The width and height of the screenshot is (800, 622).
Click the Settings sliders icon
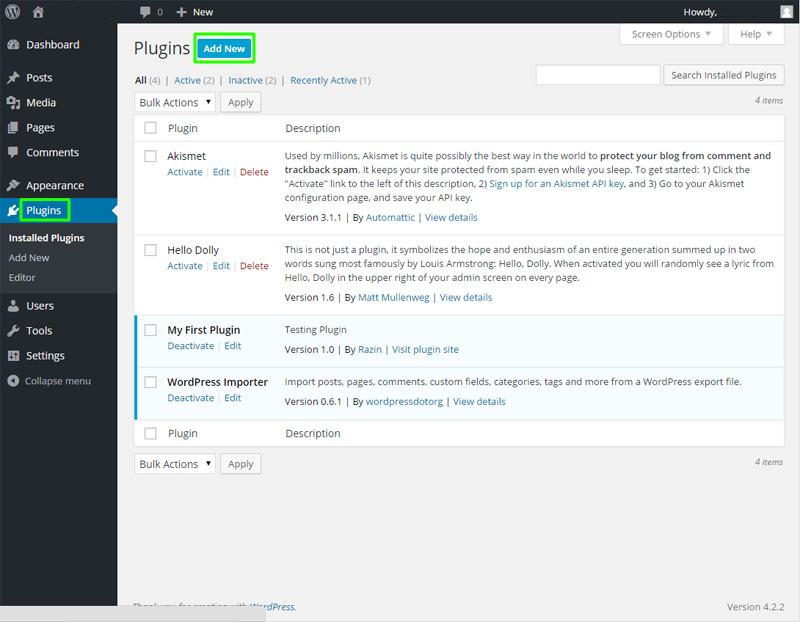13,356
